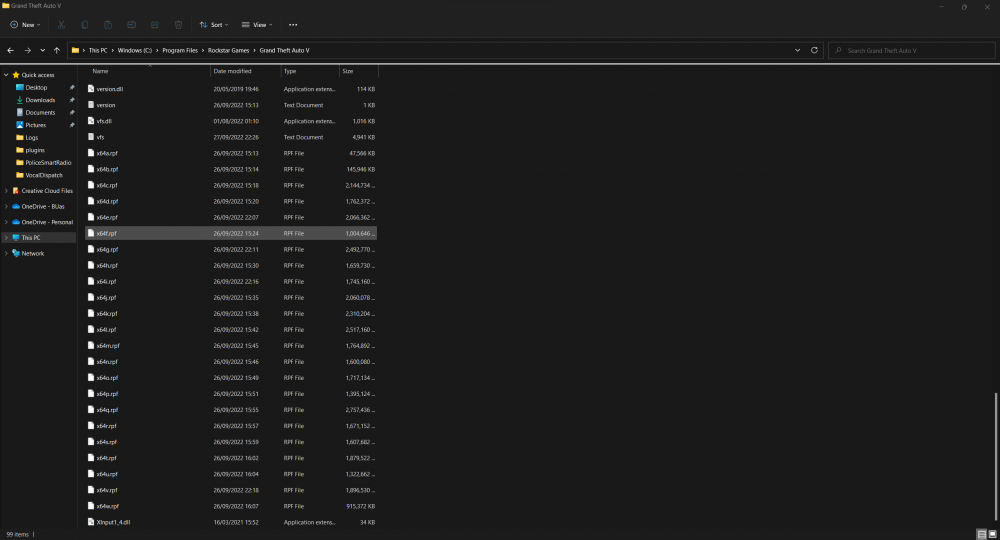Click the x64s.rpf file row

pyautogui.click(x=231, y=442)
